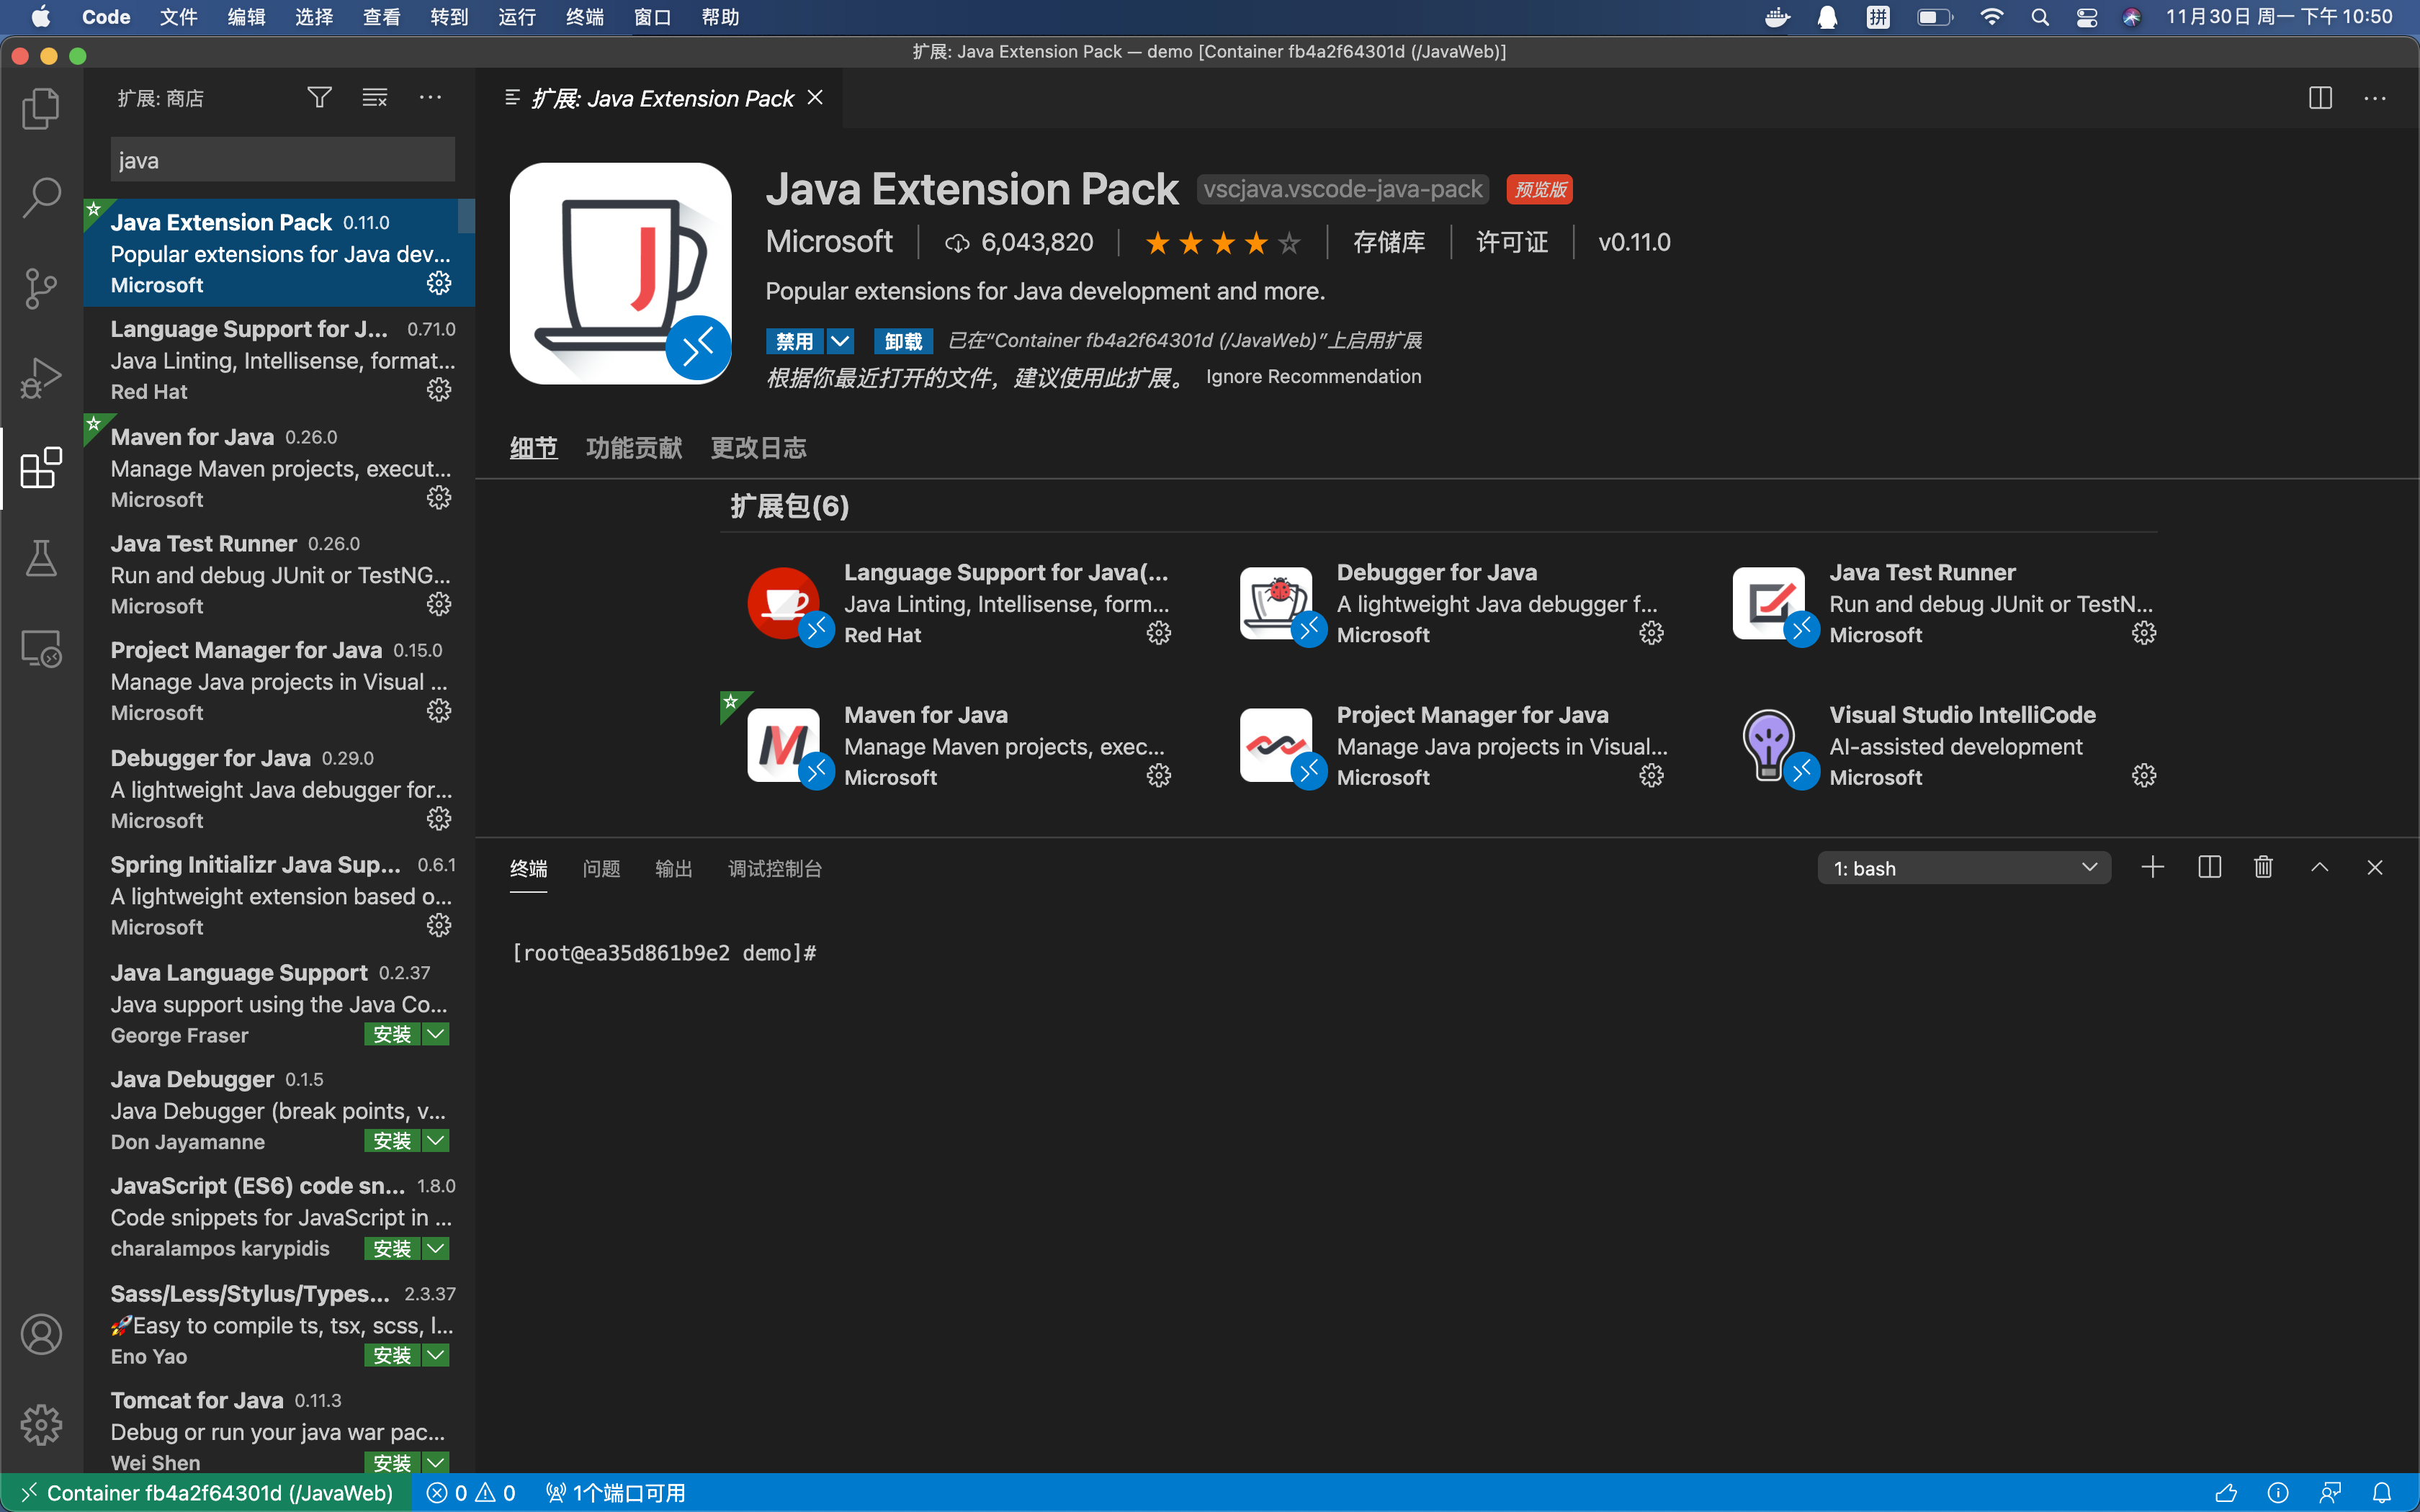The height and width of the screenshot is (1512, 2420).
Task: Kill terminal using the trash icon
Action: 2263,867
